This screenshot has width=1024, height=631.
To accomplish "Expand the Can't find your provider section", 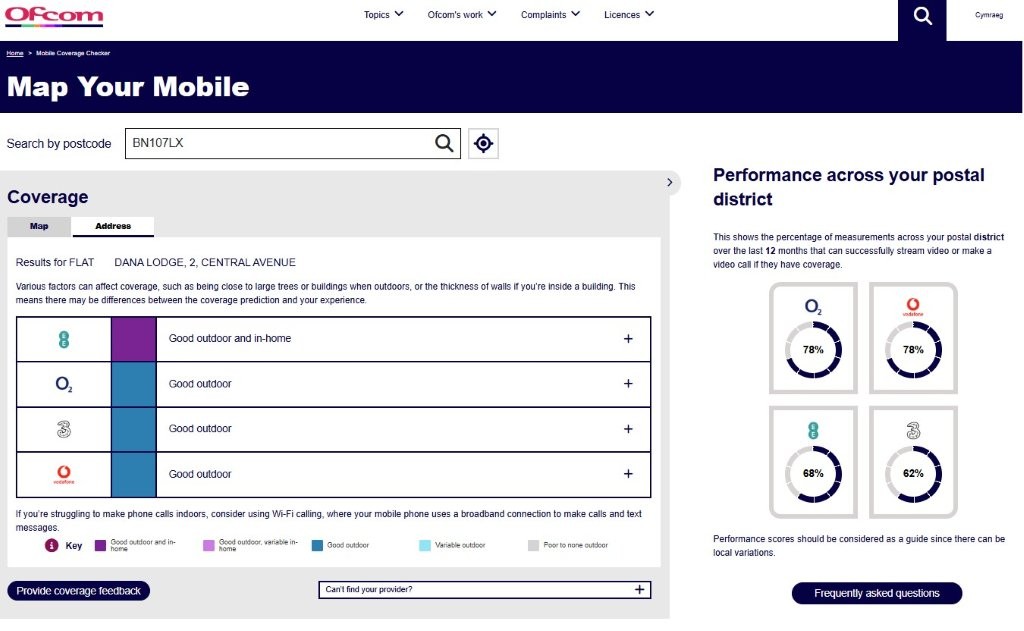I will (x=639, y=590).
